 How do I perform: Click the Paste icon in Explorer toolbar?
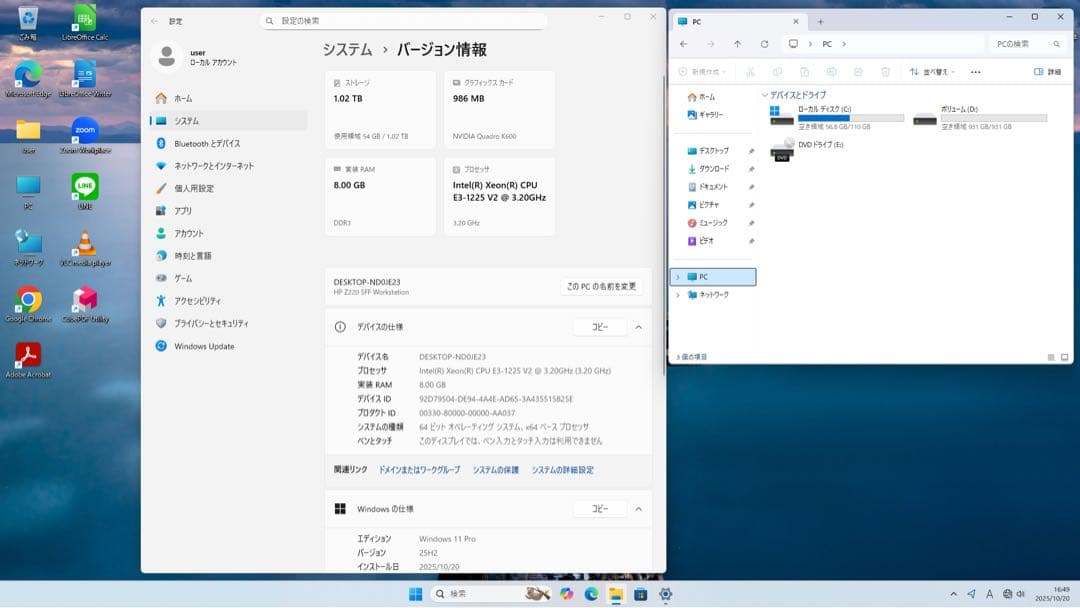click(805, 71)
